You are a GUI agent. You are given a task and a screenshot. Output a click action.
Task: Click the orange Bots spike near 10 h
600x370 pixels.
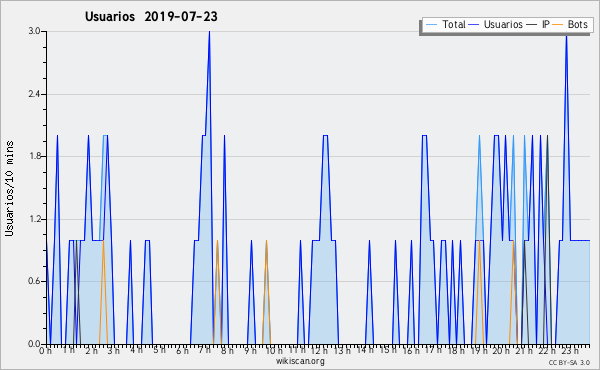pos(266,242)
